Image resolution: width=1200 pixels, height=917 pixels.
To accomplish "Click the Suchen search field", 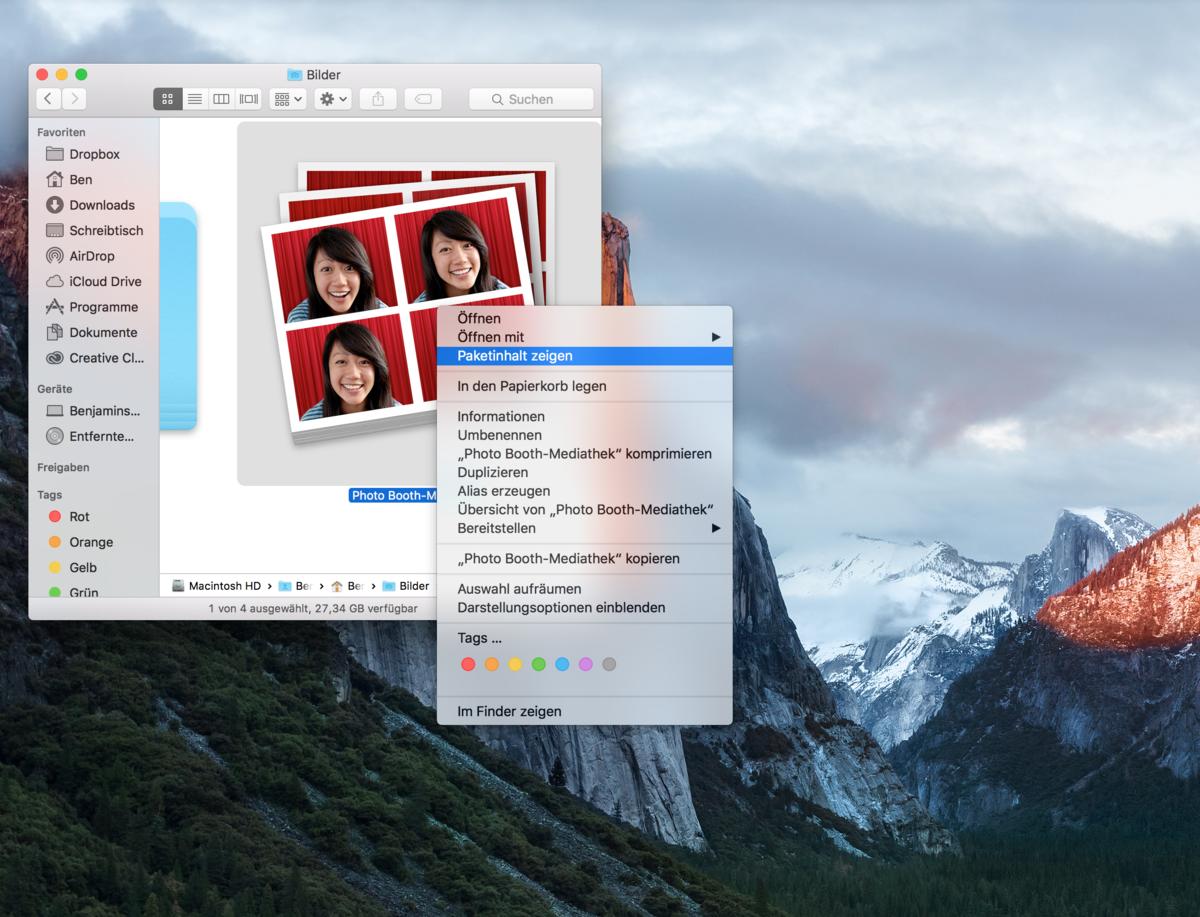I will click(x=531, y=99).
